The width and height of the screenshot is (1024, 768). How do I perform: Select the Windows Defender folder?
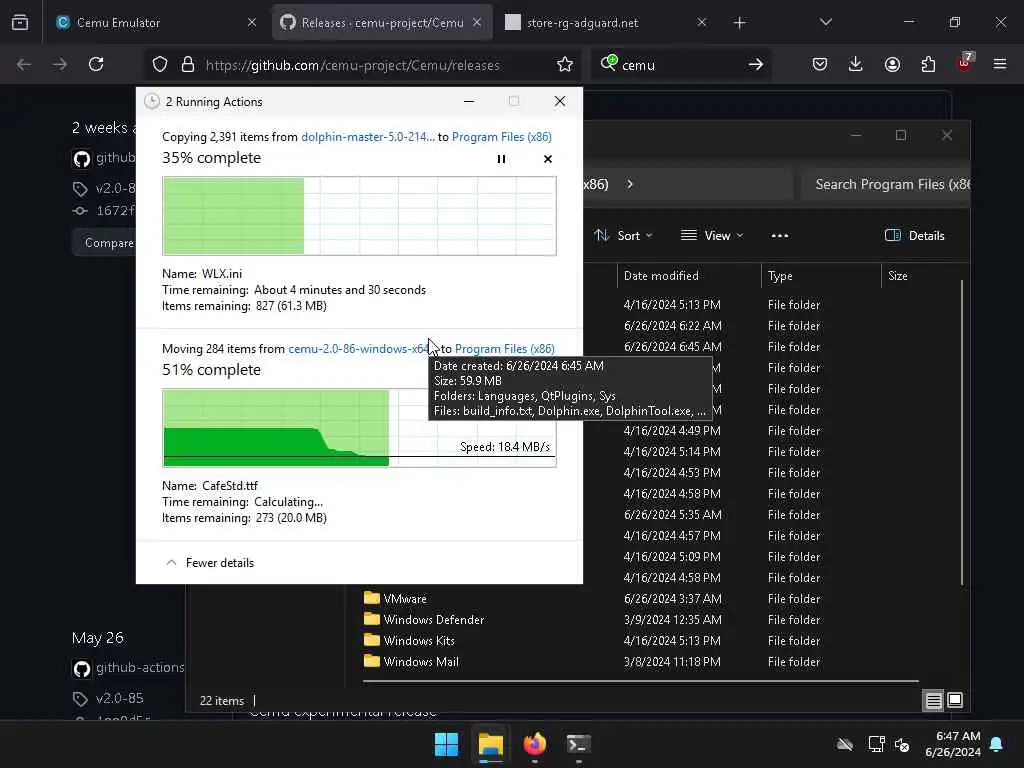click(434, 620)
